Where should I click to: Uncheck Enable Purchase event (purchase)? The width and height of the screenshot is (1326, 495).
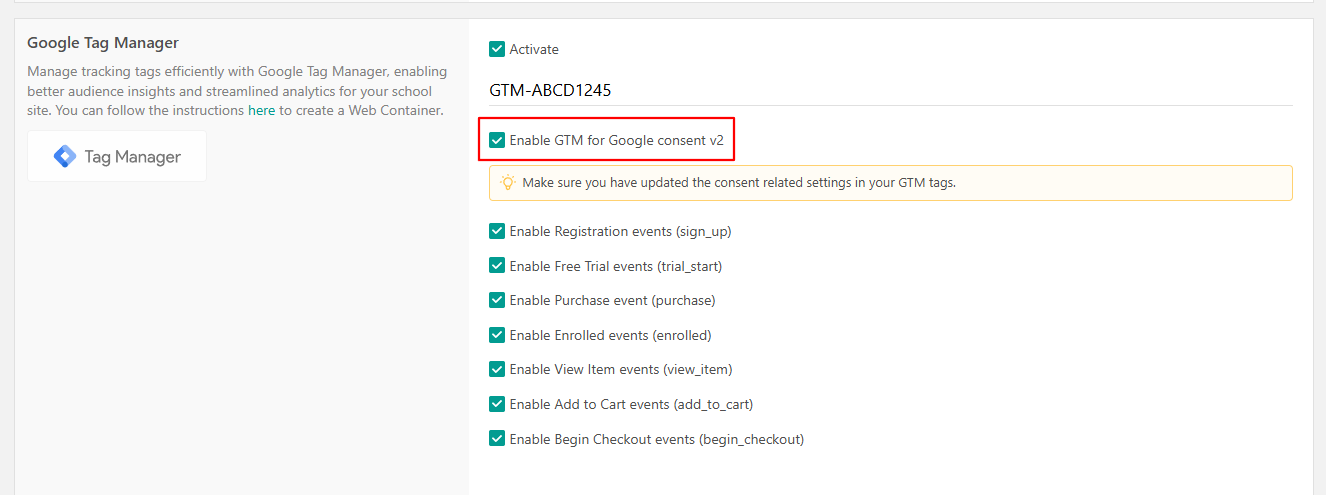tap(497, 300)
